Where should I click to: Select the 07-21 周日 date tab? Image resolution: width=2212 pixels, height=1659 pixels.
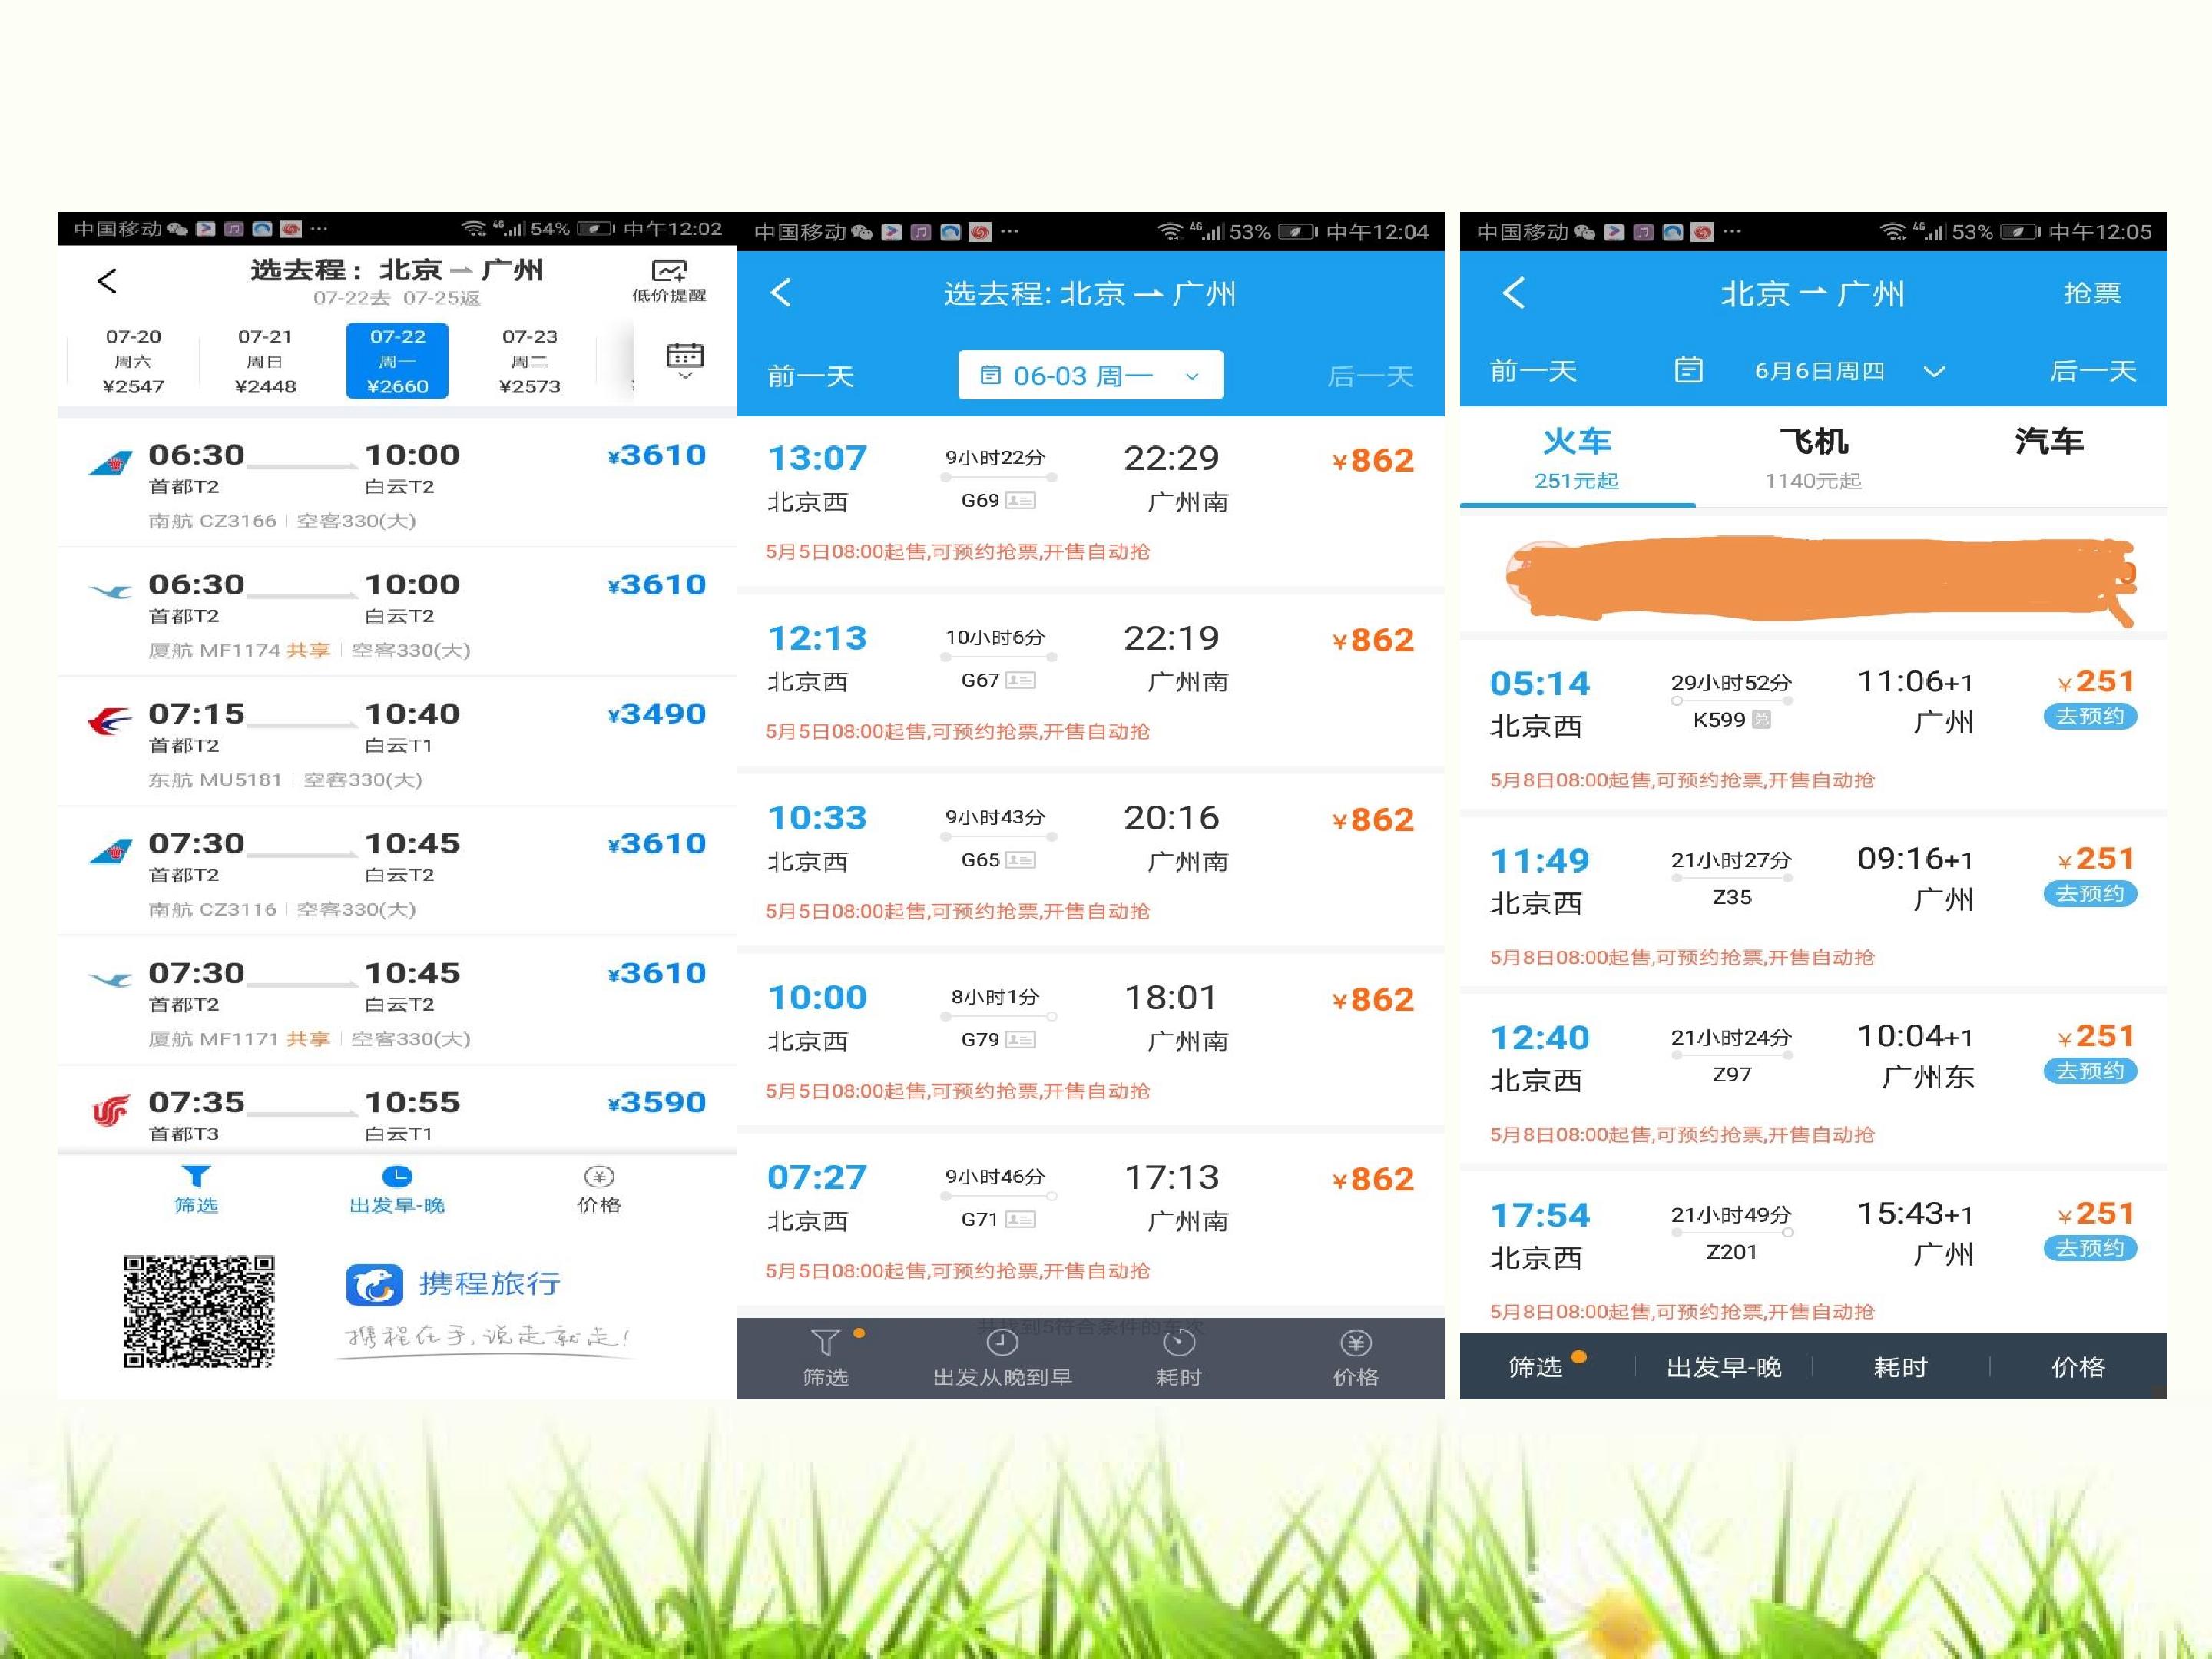click(x=265, y=361)
